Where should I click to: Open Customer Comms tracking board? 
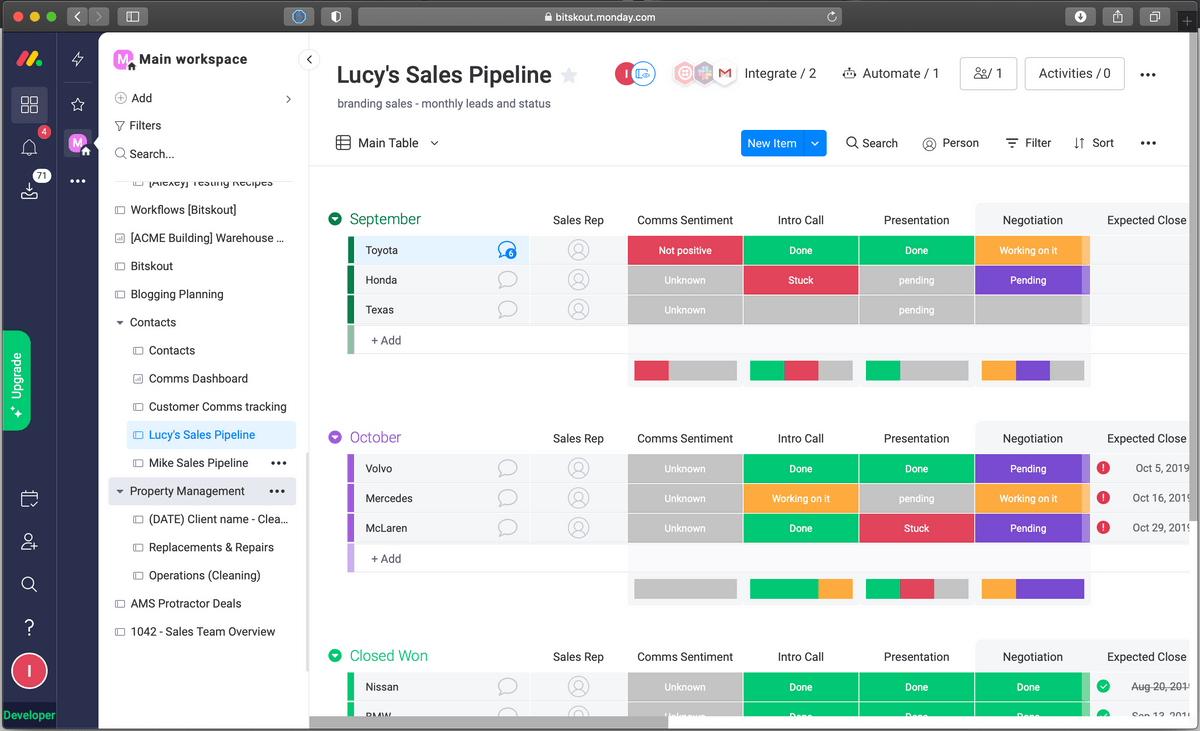click(x=217, y=407)
